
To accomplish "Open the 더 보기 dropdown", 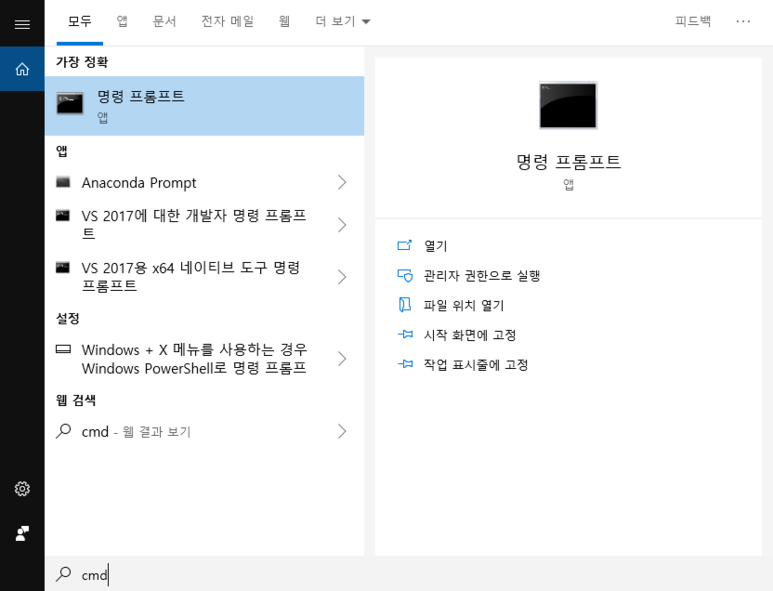I will [x=343, y=21].
